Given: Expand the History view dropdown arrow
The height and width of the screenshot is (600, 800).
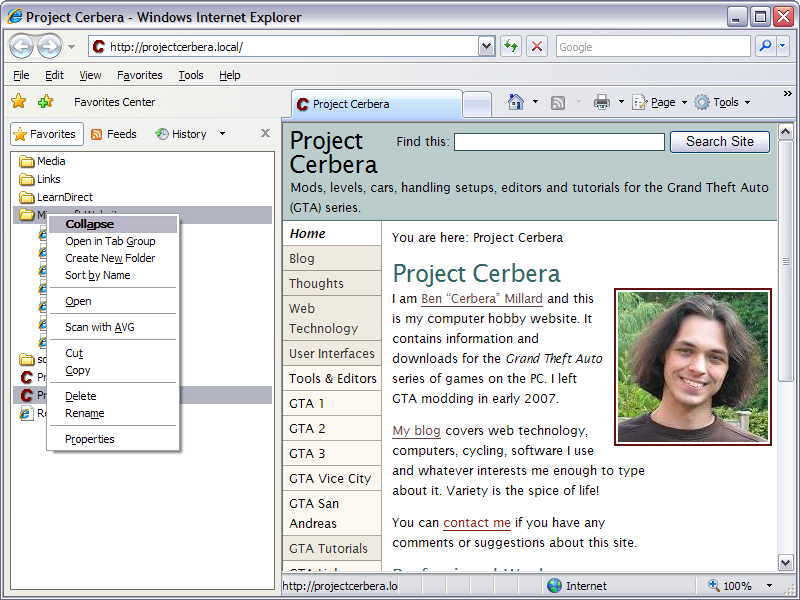Looking at the screenshot, I should [x=222, y=134].
